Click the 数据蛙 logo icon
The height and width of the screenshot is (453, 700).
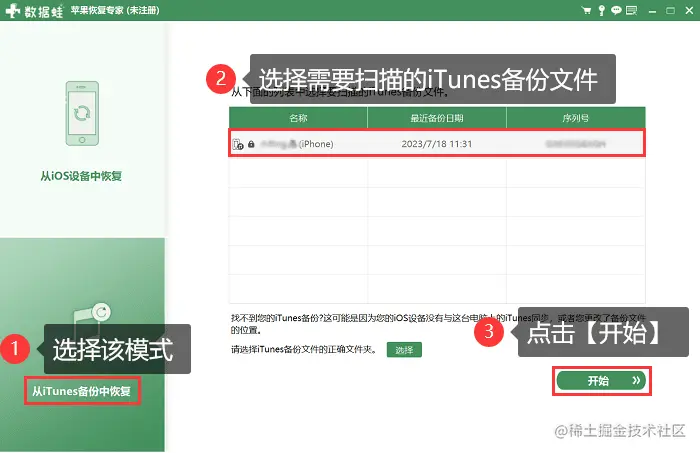[x=12, y=10]
